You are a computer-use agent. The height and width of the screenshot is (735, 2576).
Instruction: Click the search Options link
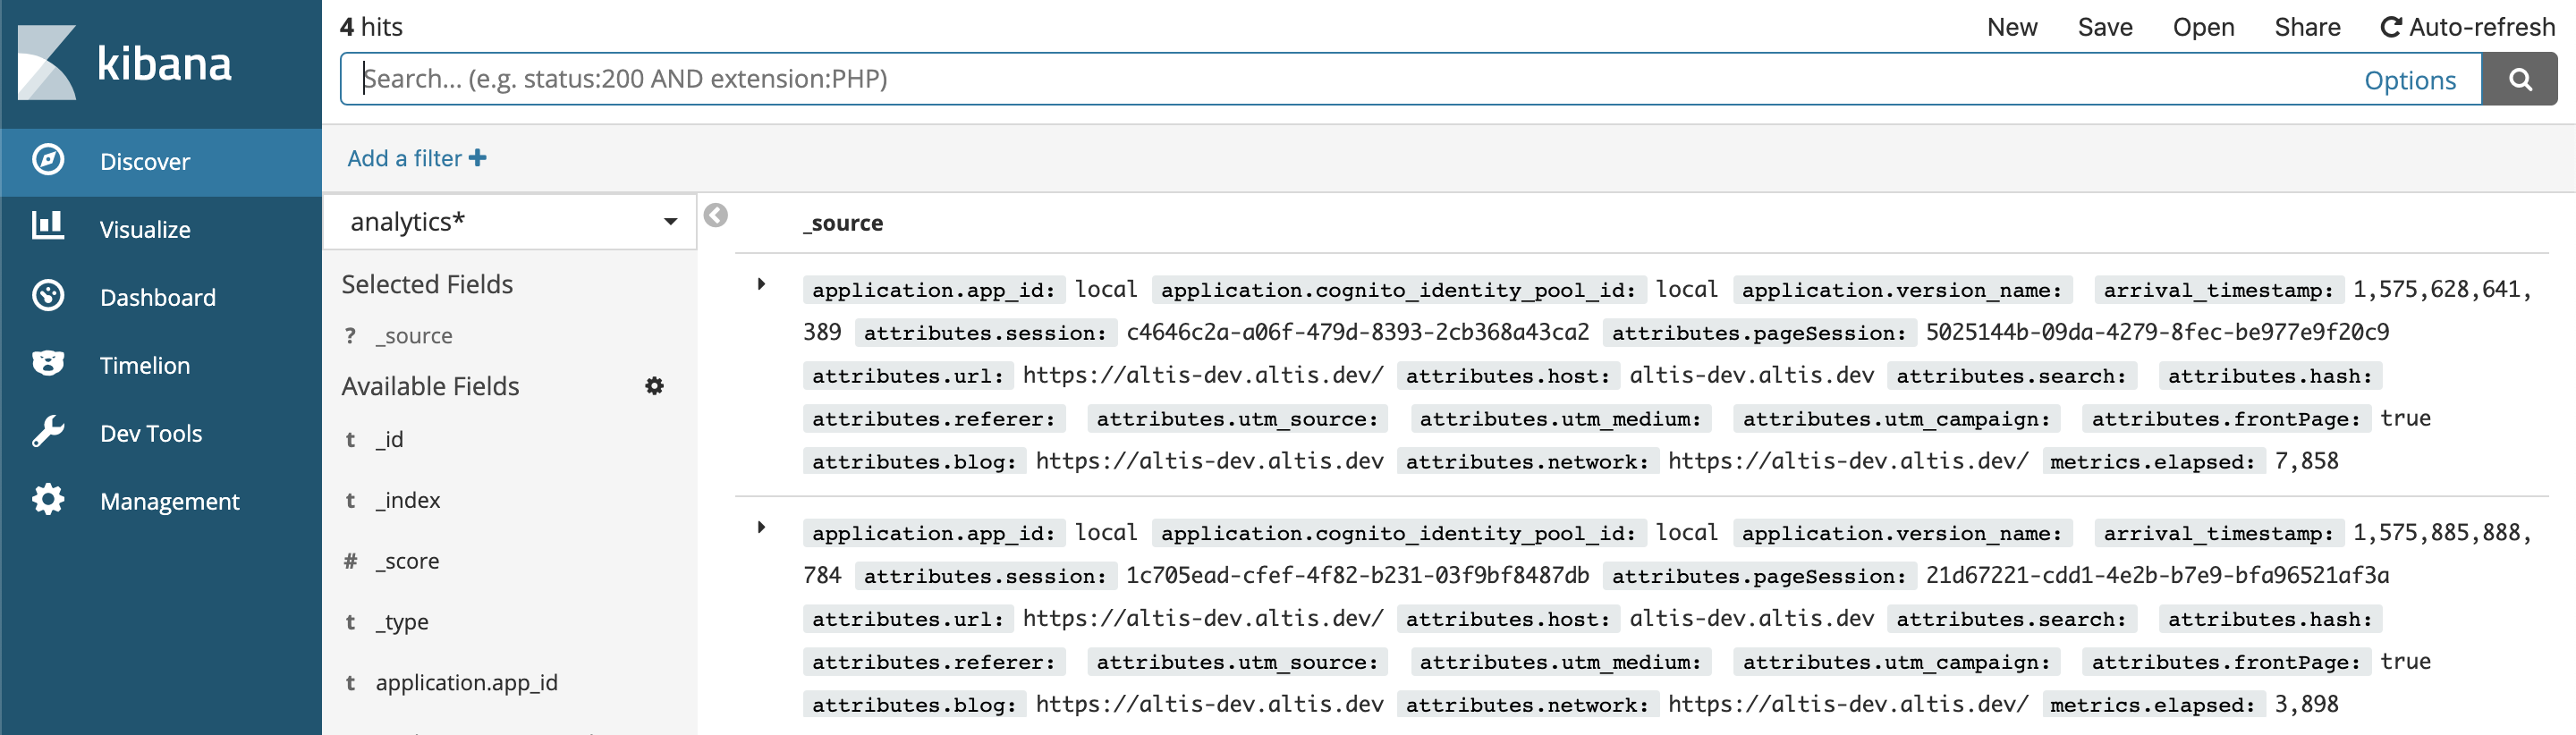point(2409,80)
